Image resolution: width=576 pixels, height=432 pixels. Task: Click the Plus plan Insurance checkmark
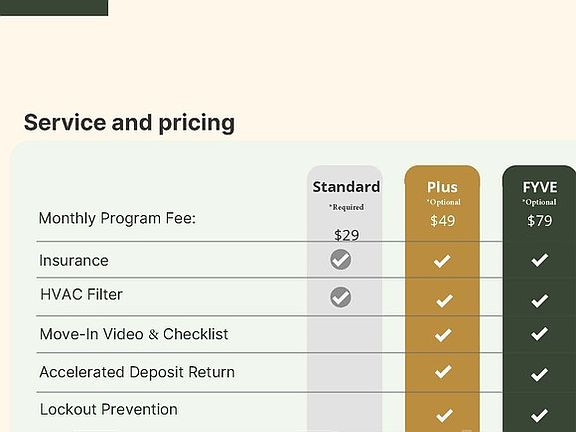pyautogui.click(x=442, y=261)
